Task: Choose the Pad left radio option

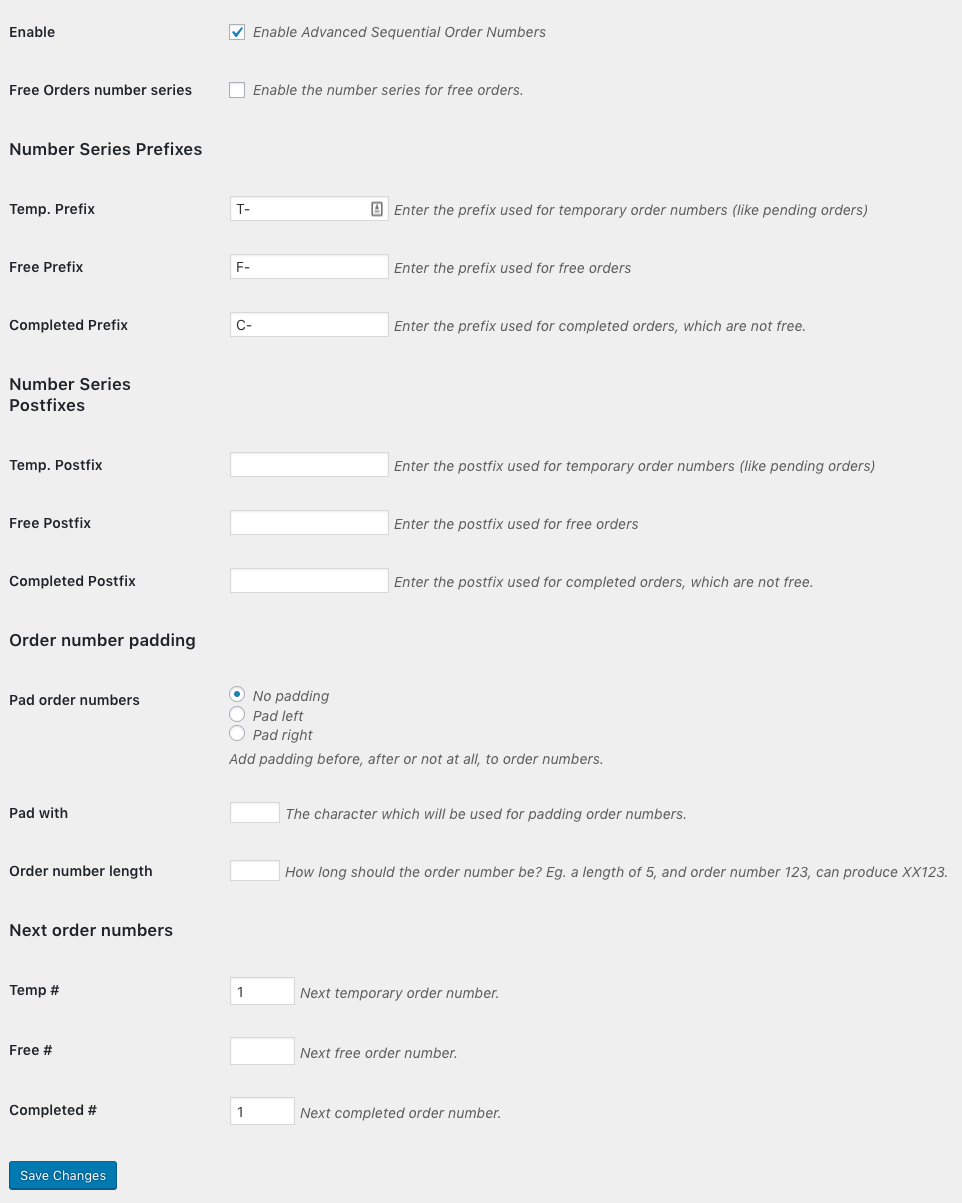Action: 237,714
